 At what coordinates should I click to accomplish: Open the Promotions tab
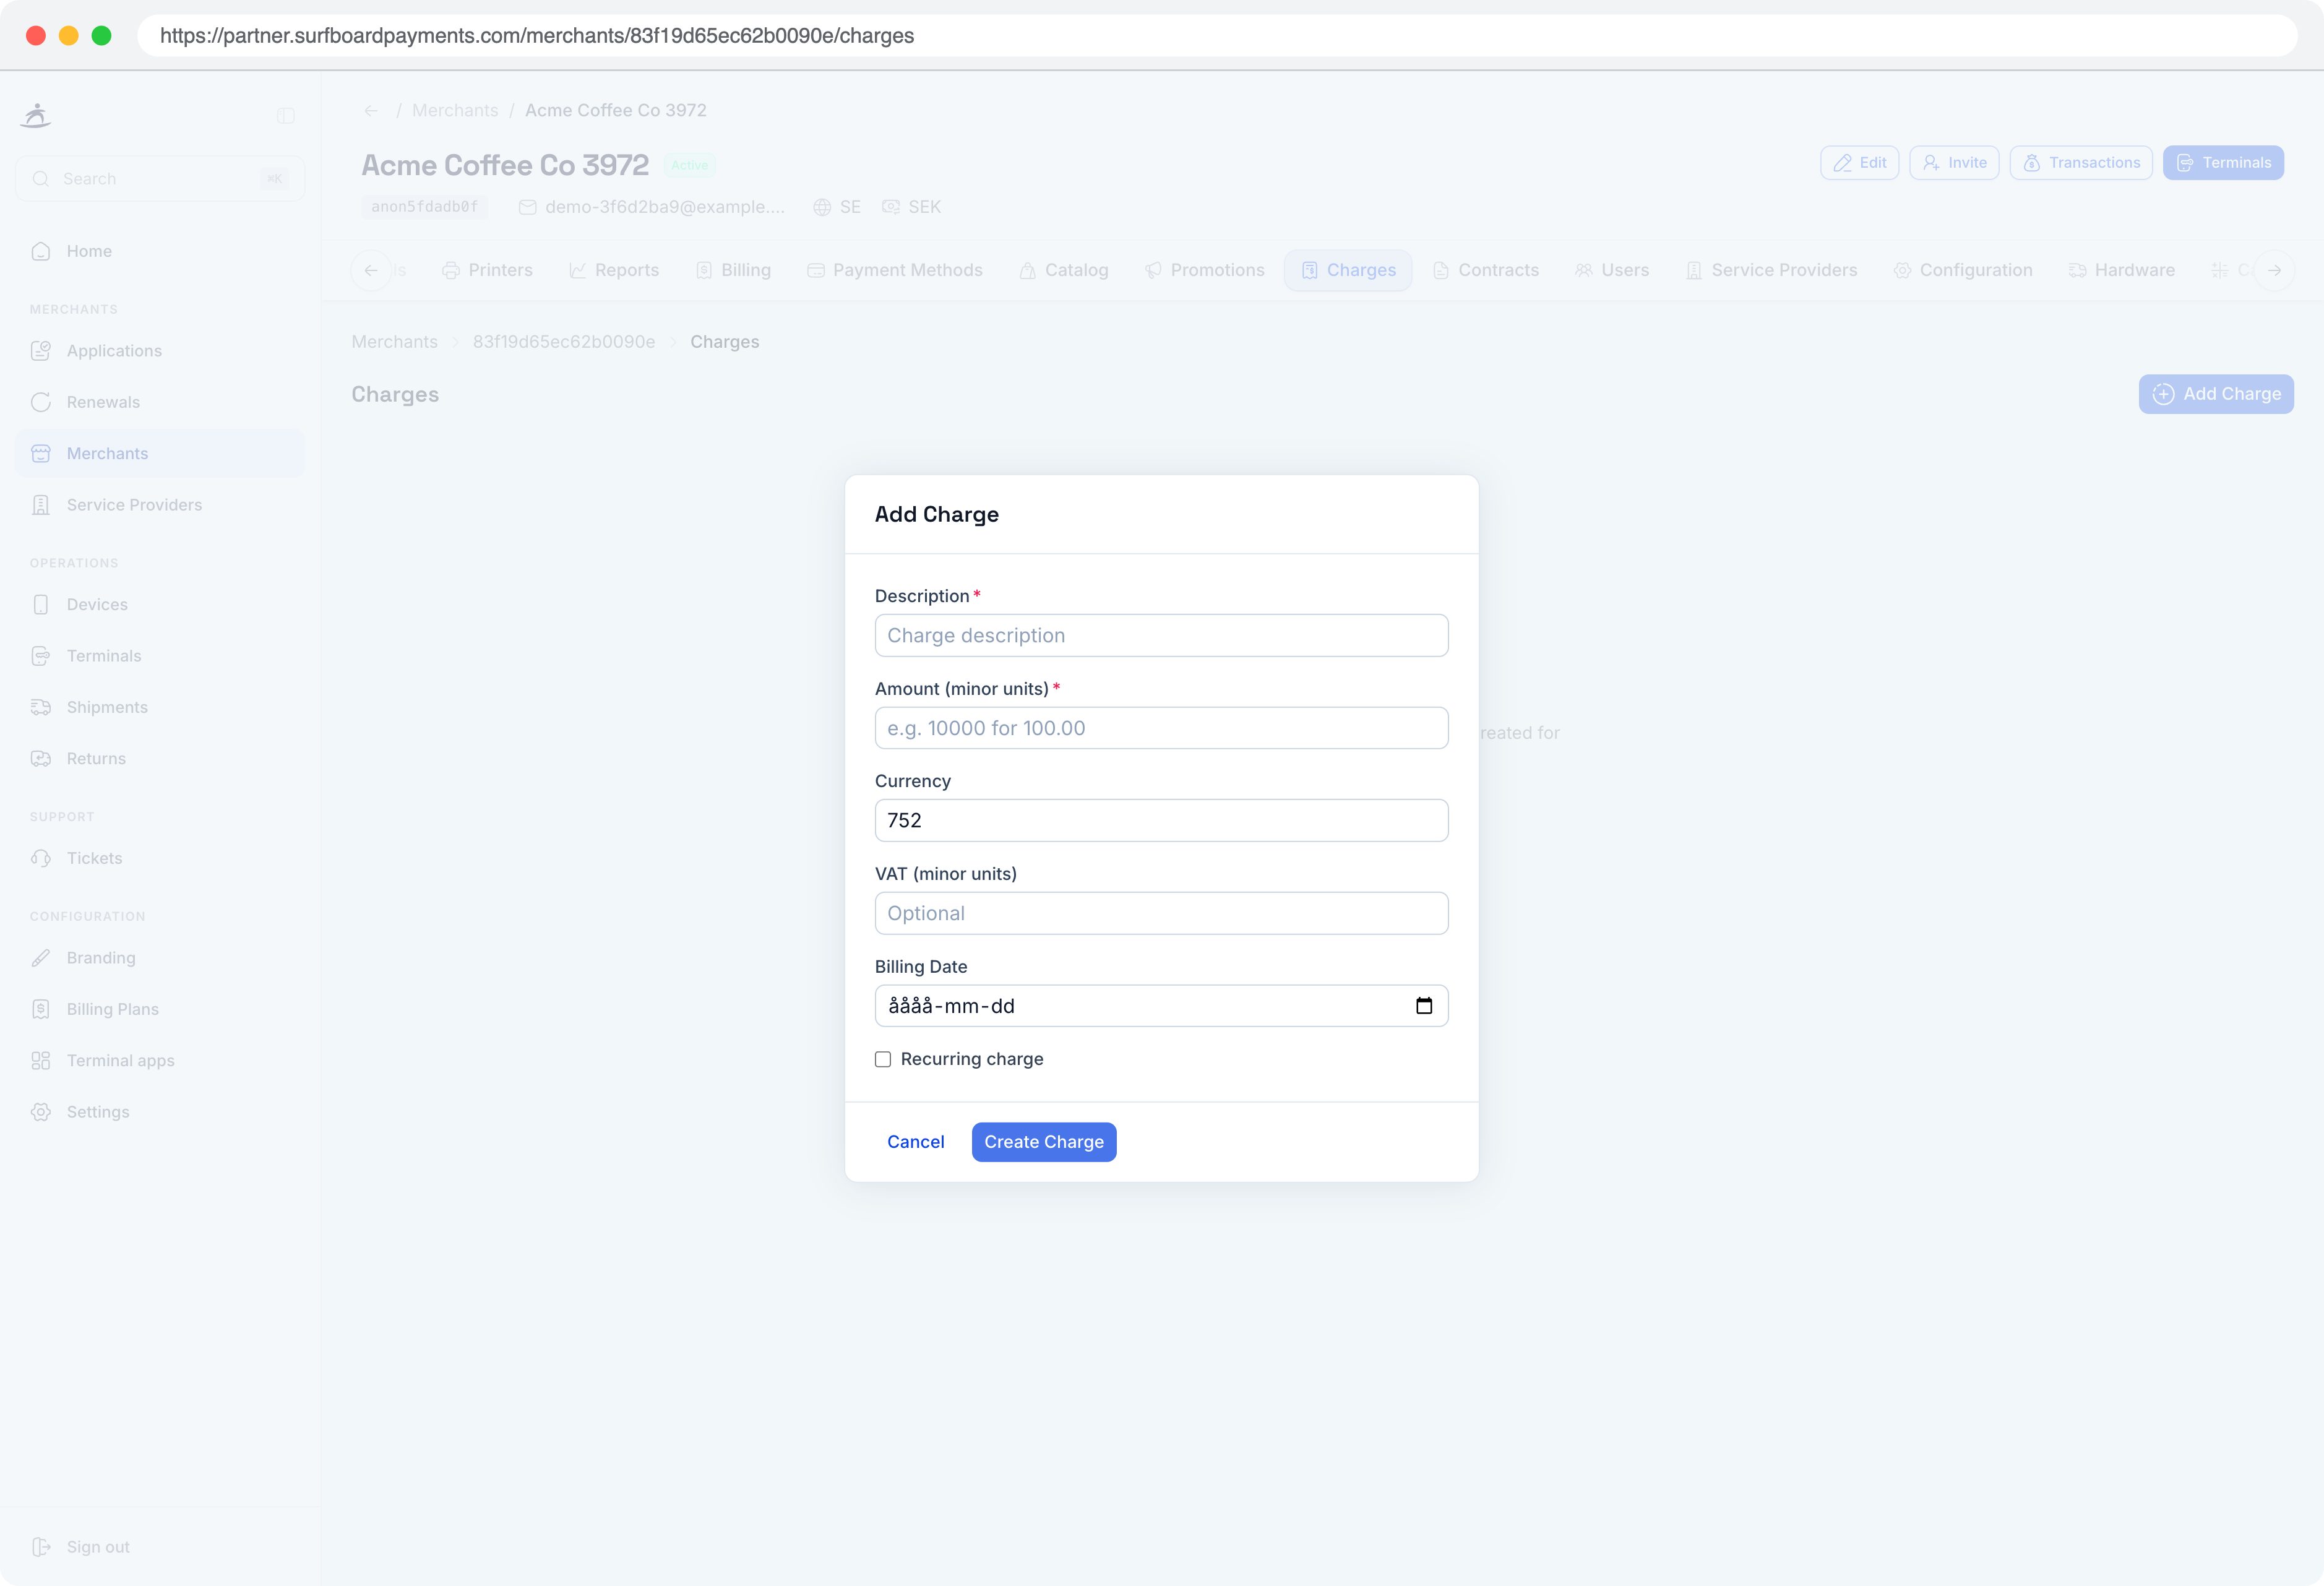(1205, 270)
